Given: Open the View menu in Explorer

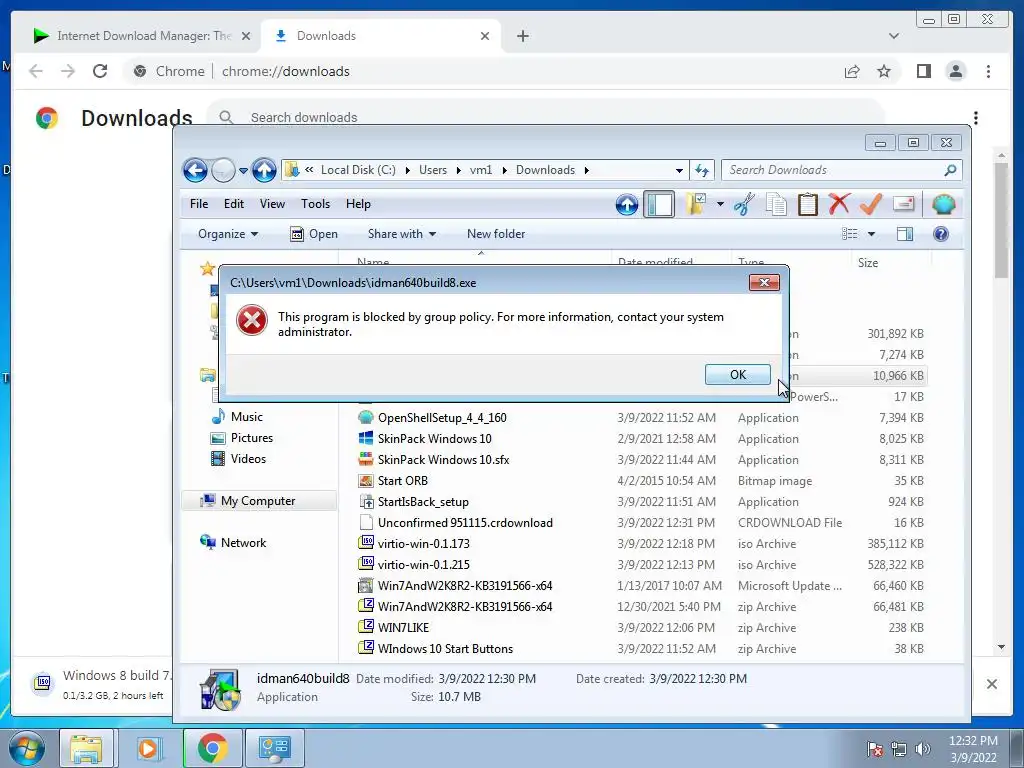Looking at the screenshot, I should click(x=272, y=204).
